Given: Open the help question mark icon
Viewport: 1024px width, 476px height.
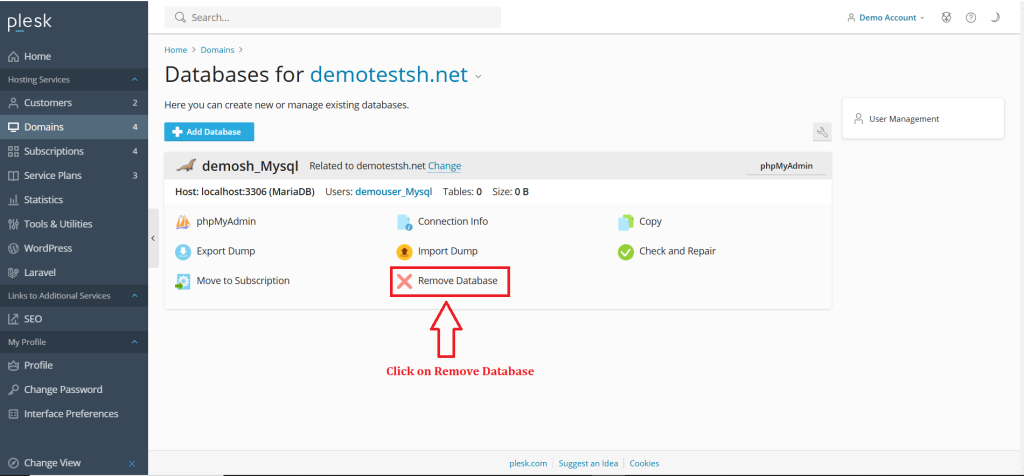Looking at the screenshot, I should 970,18.
